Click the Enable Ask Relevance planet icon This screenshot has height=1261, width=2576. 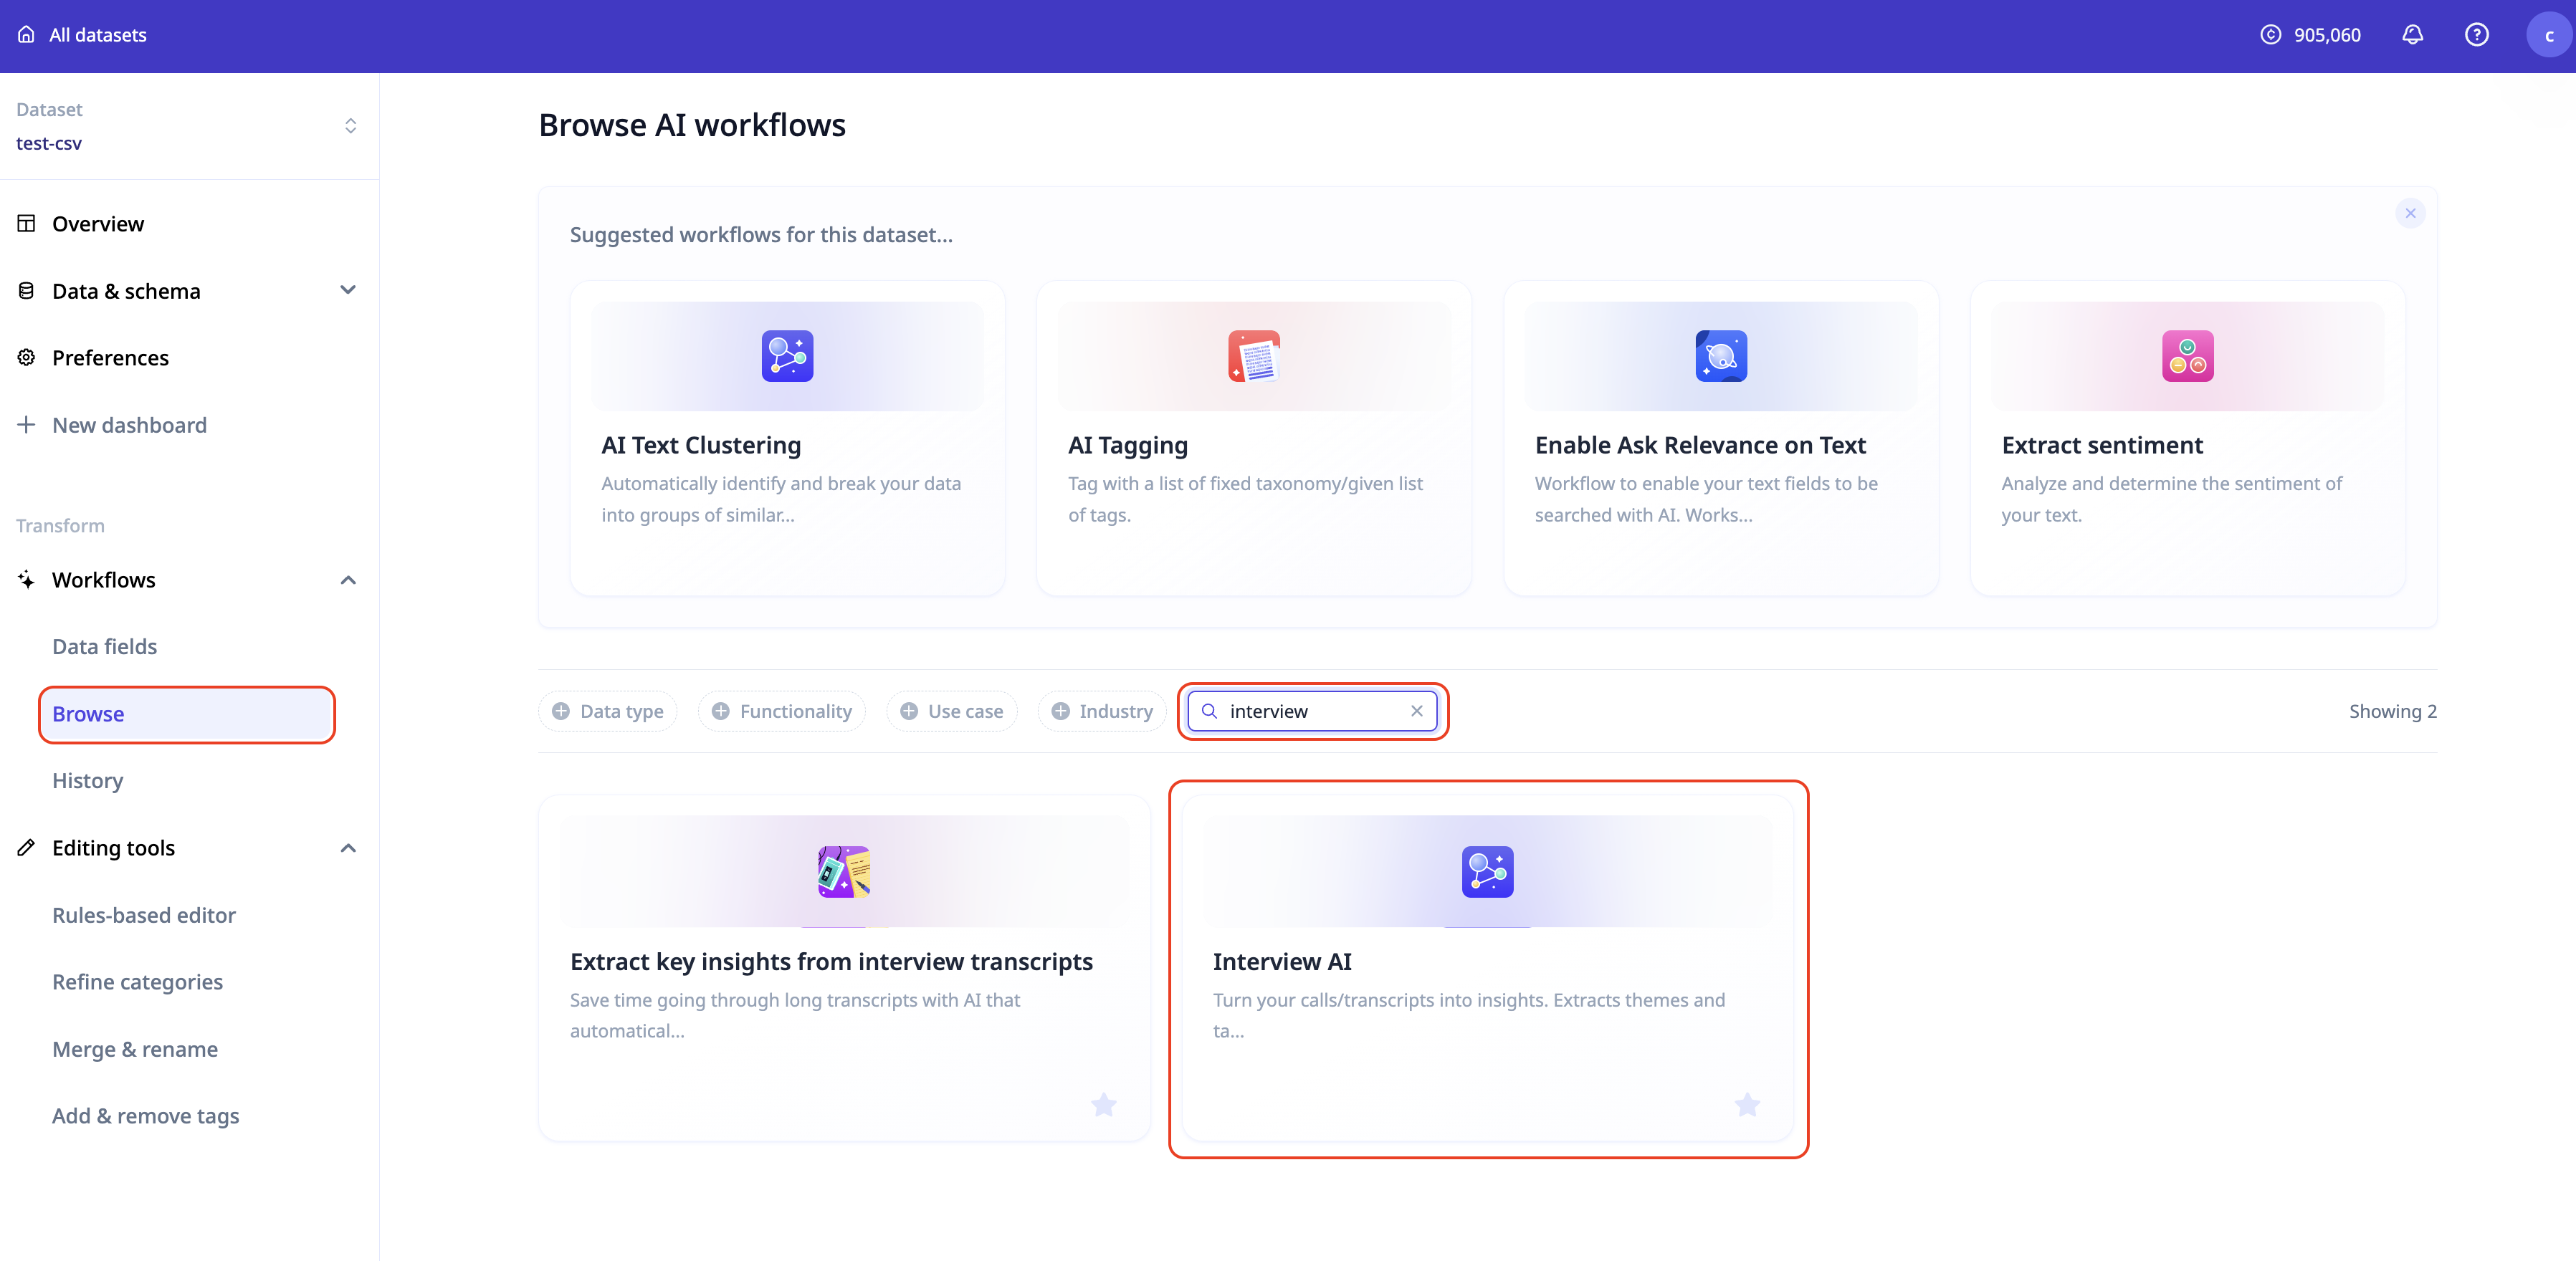pos(1720,356)
